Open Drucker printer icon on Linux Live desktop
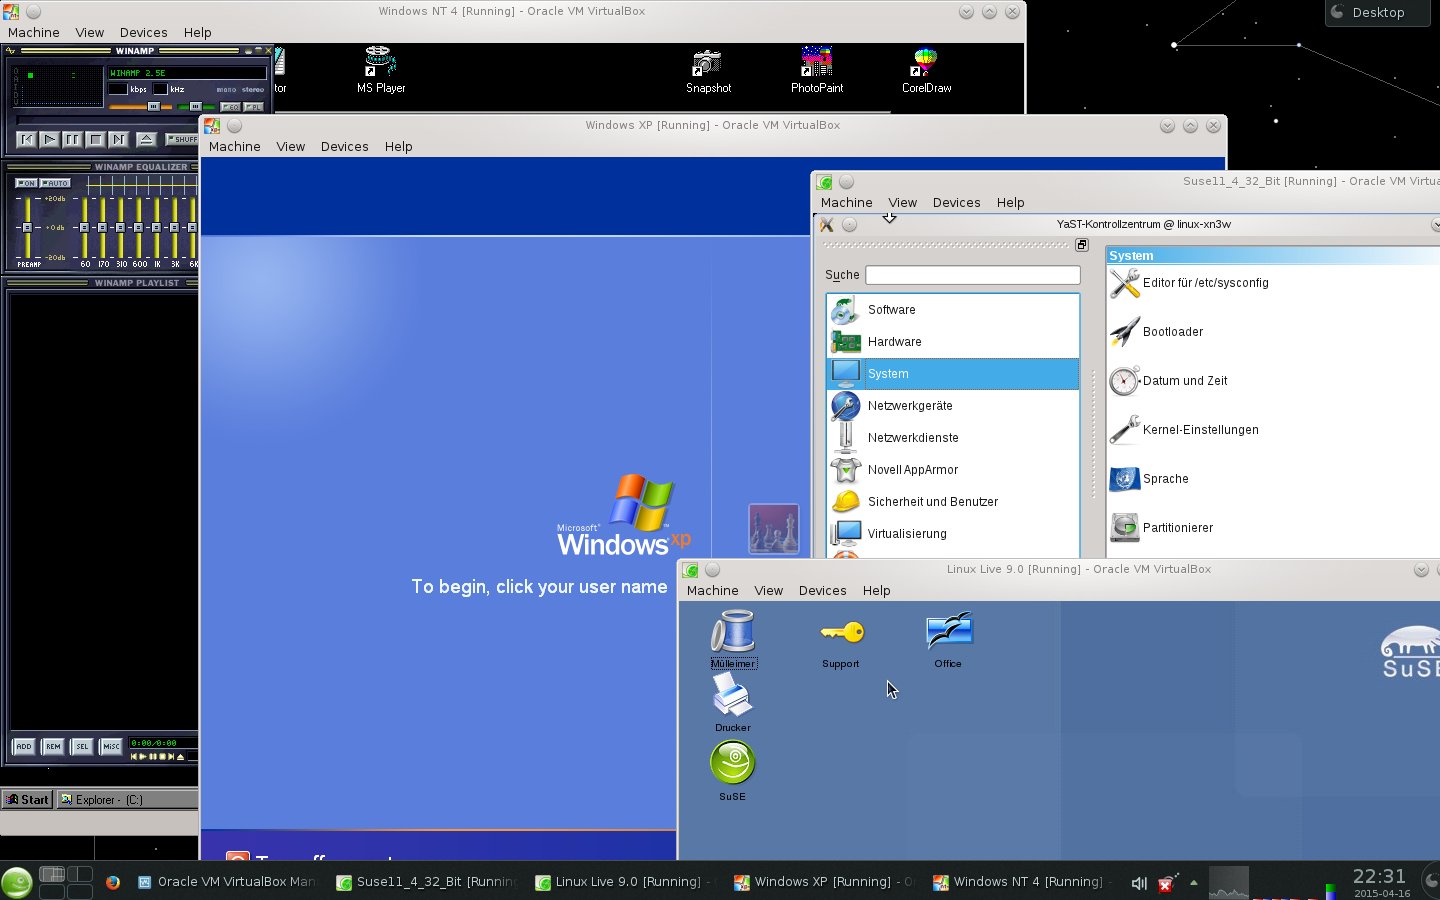1440x900 pixels. (x=732, y=703)
